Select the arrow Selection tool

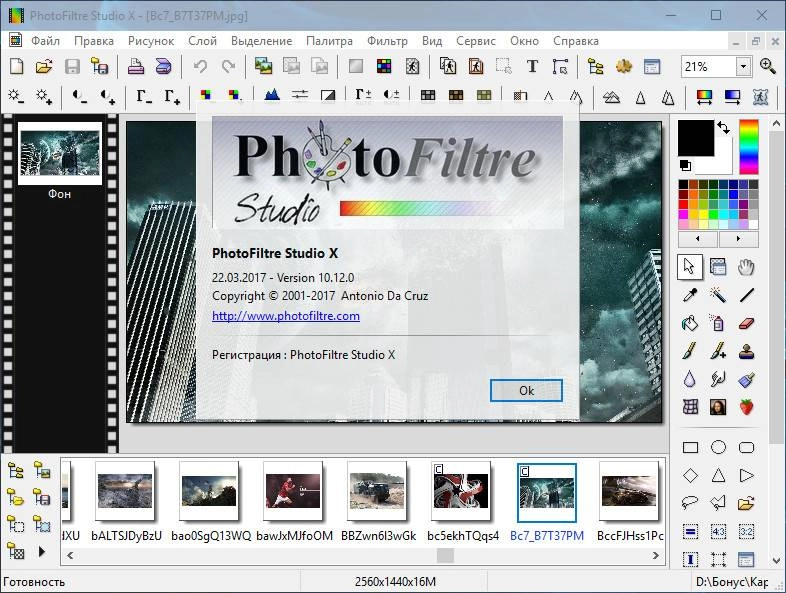click(690, 267)
